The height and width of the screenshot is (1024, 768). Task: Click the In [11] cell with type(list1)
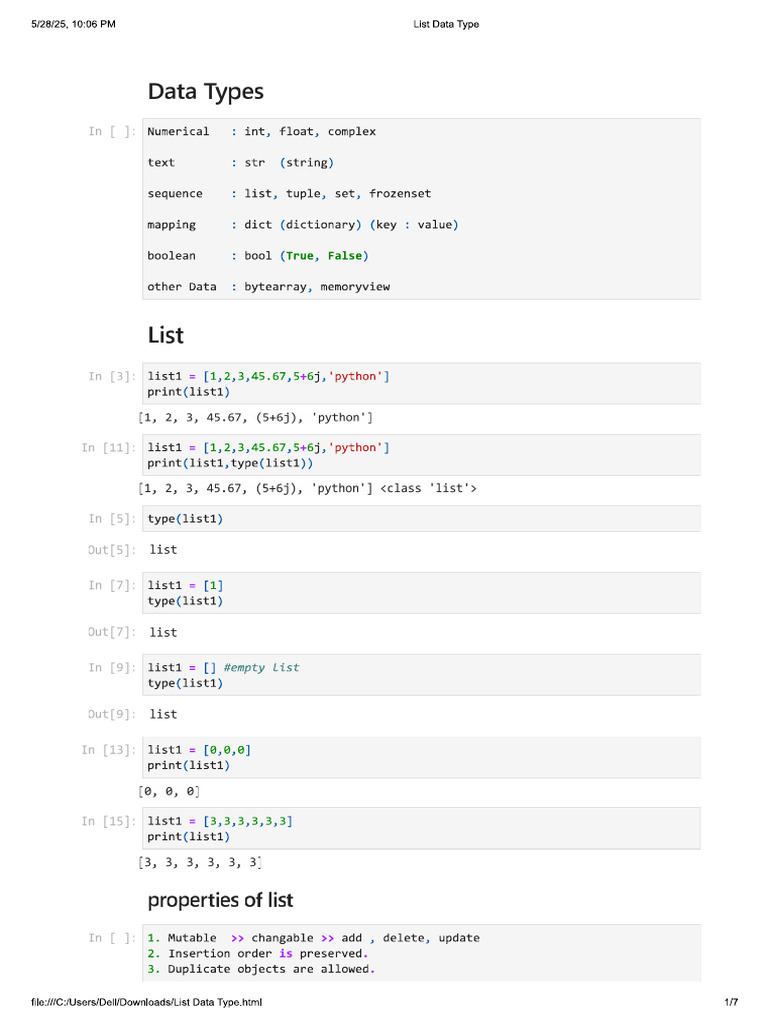(x=421, y=455)
